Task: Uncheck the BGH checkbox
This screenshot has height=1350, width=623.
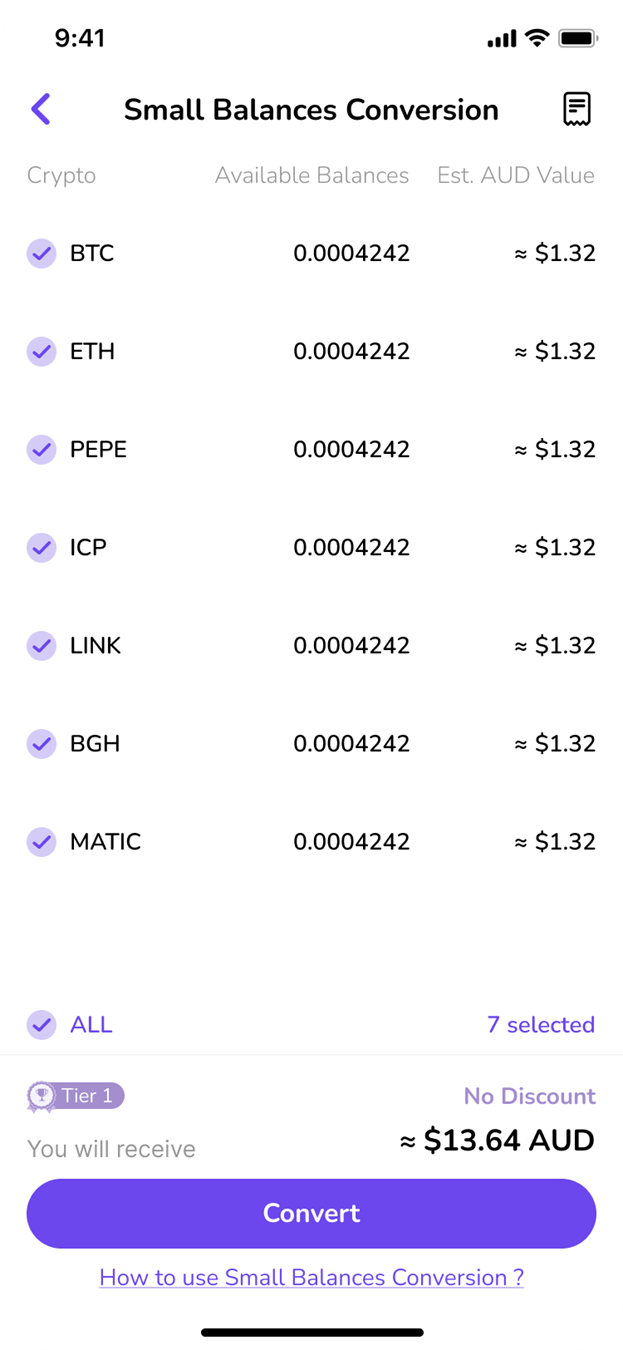Action: 41,744
